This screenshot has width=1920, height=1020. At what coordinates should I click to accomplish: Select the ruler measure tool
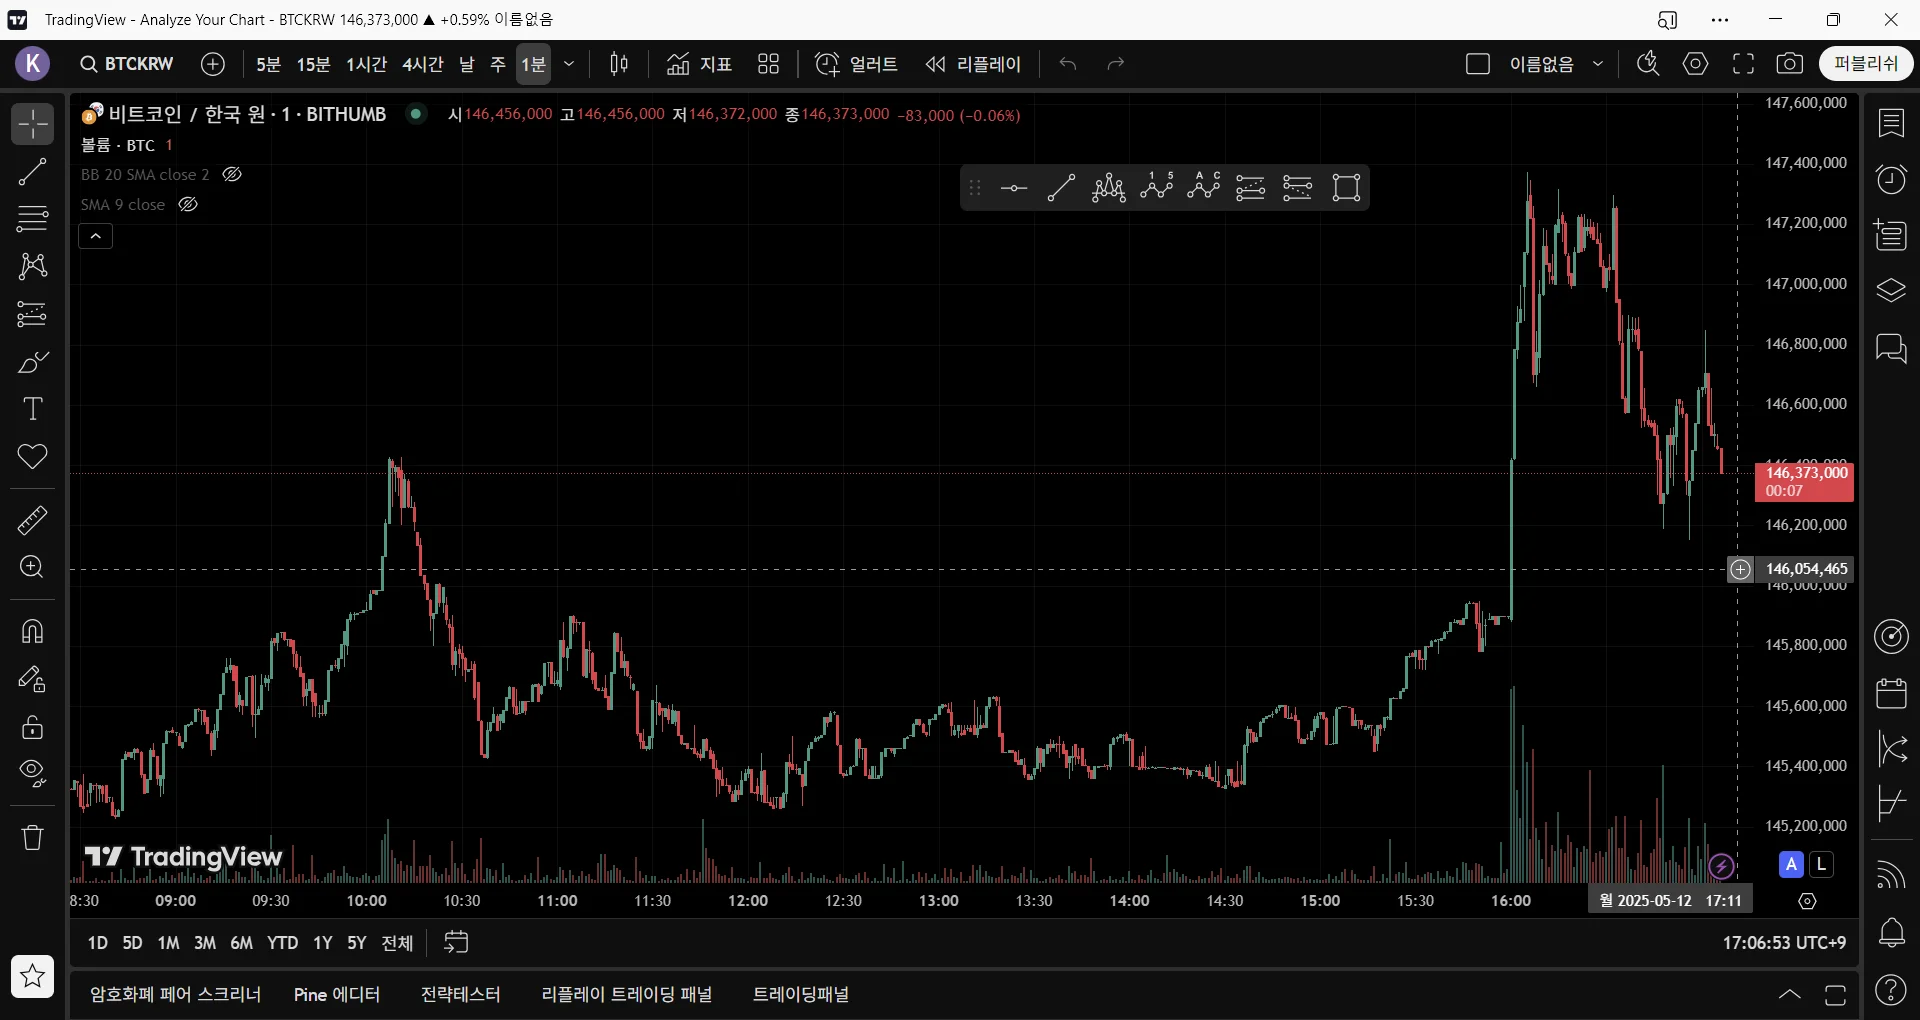click(x=33, y=520)
